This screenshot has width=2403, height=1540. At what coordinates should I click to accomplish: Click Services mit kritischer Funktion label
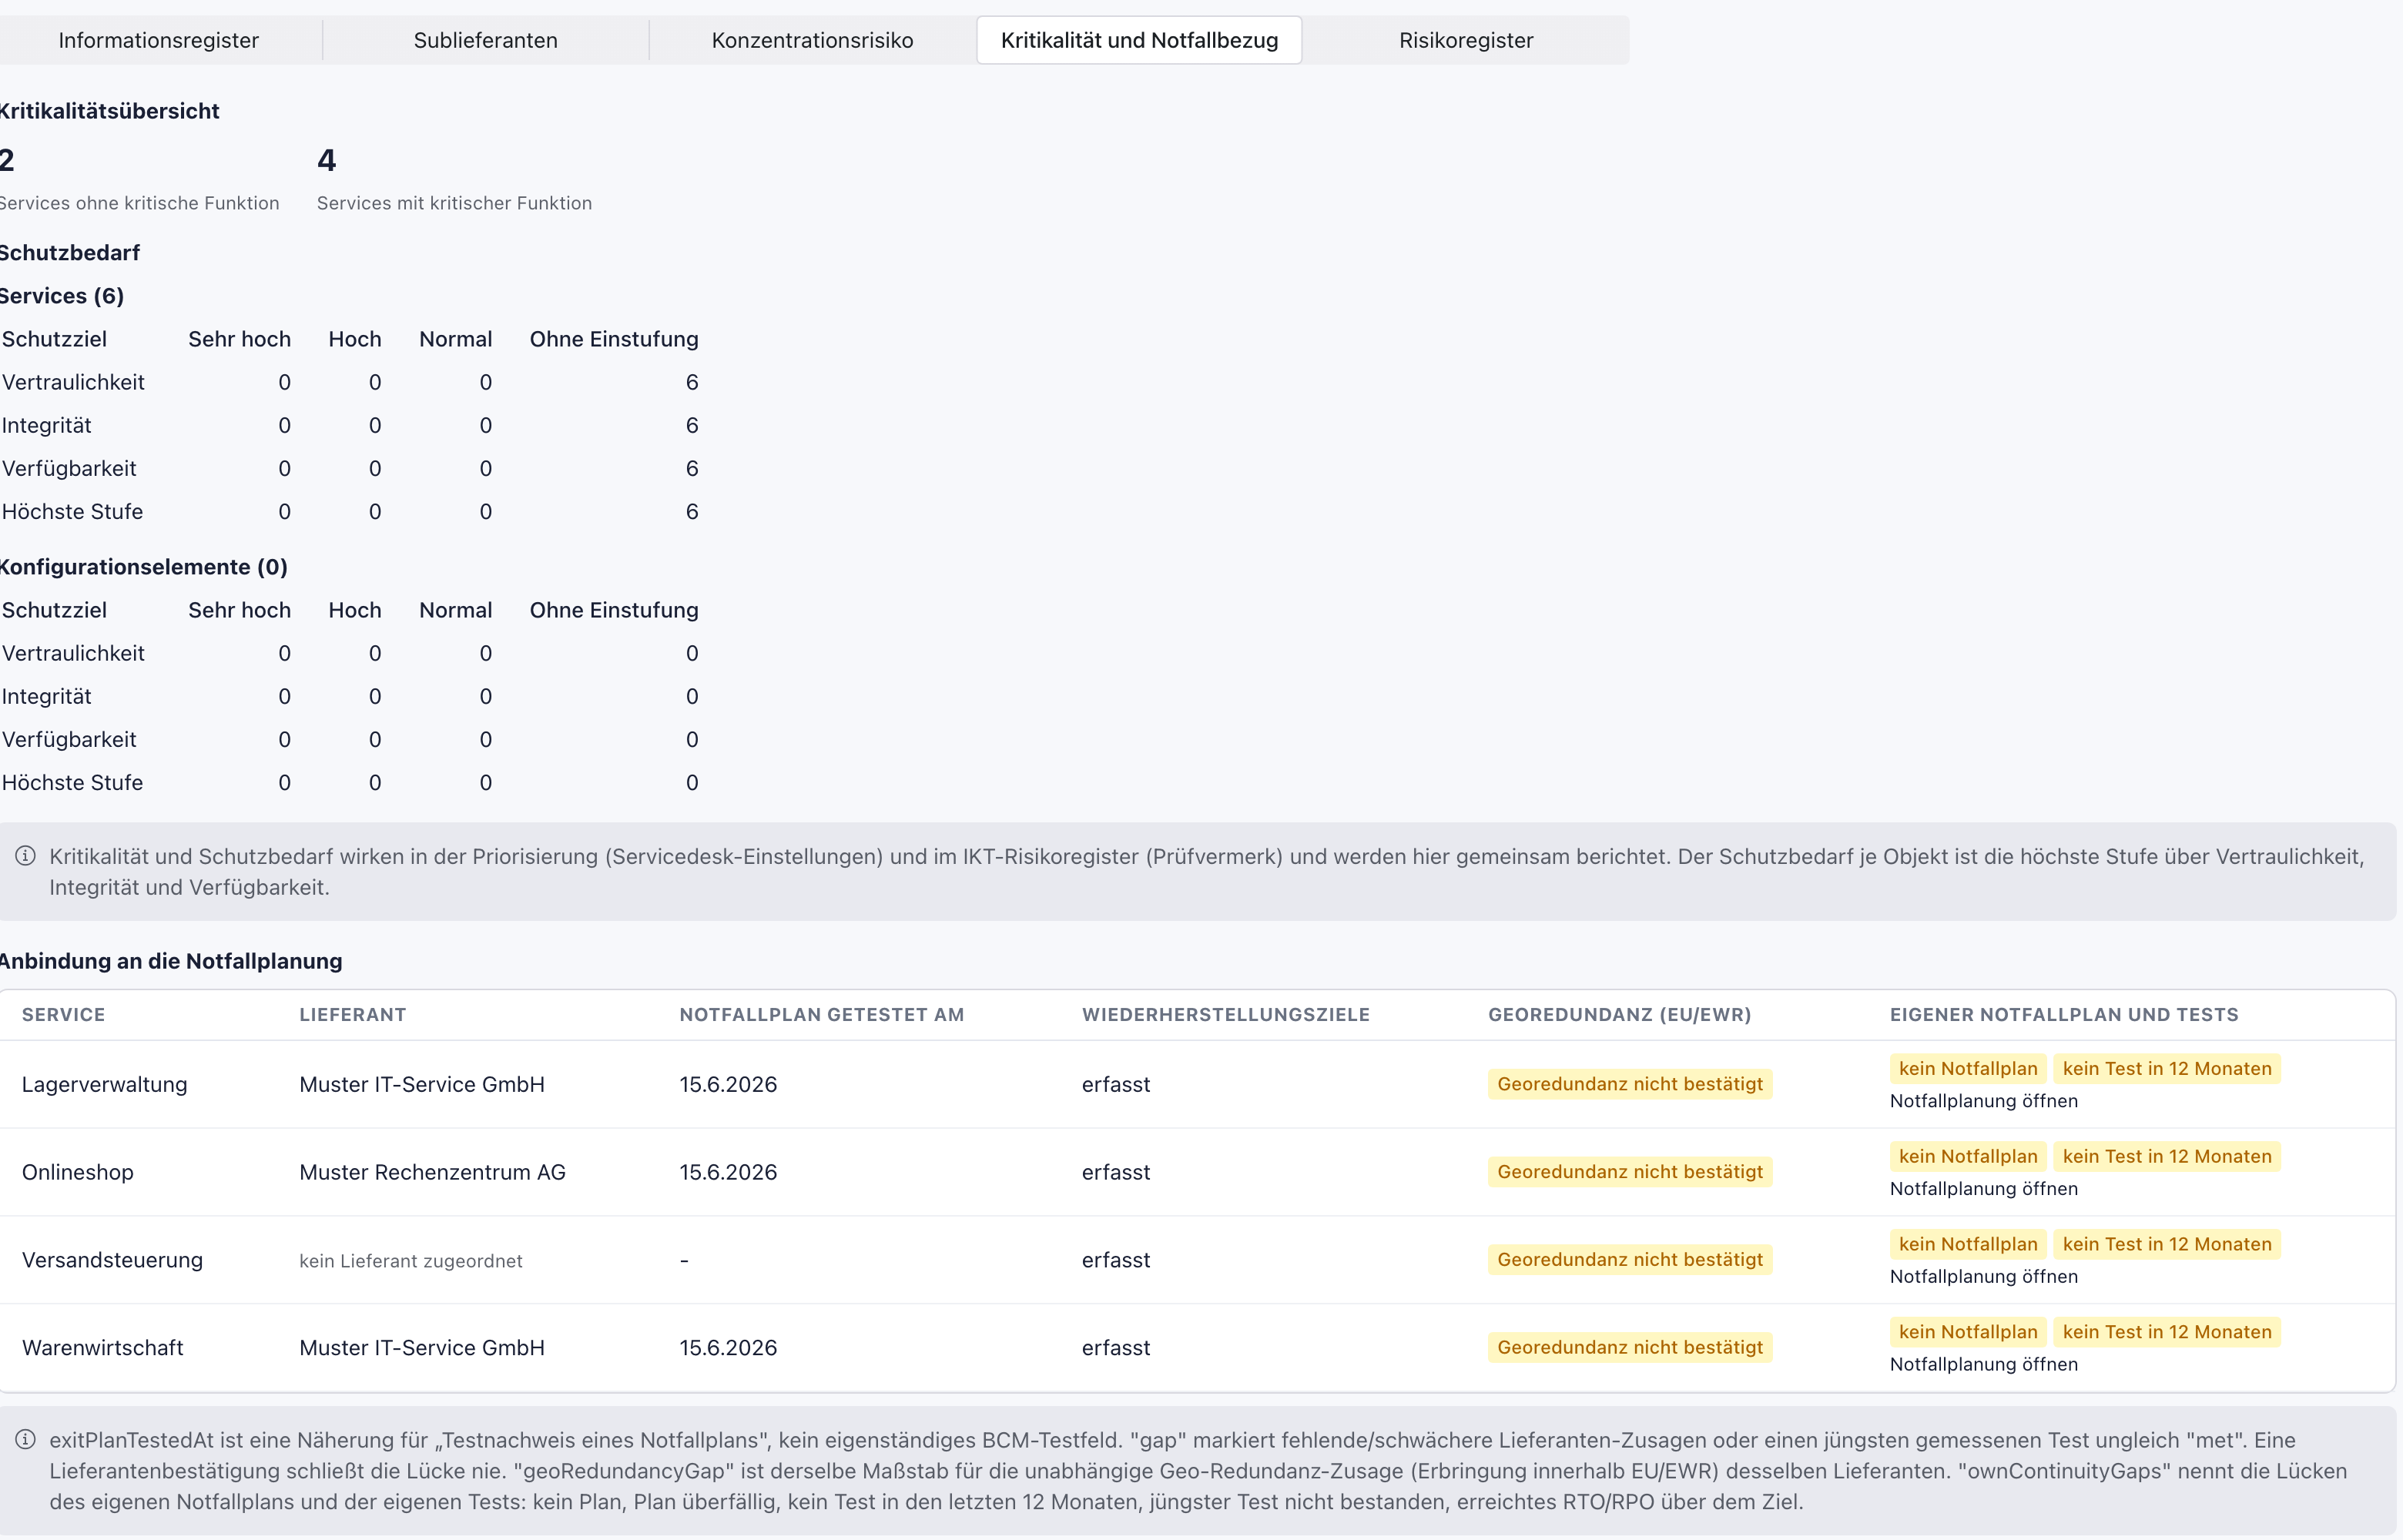click(x=455, y=203)
